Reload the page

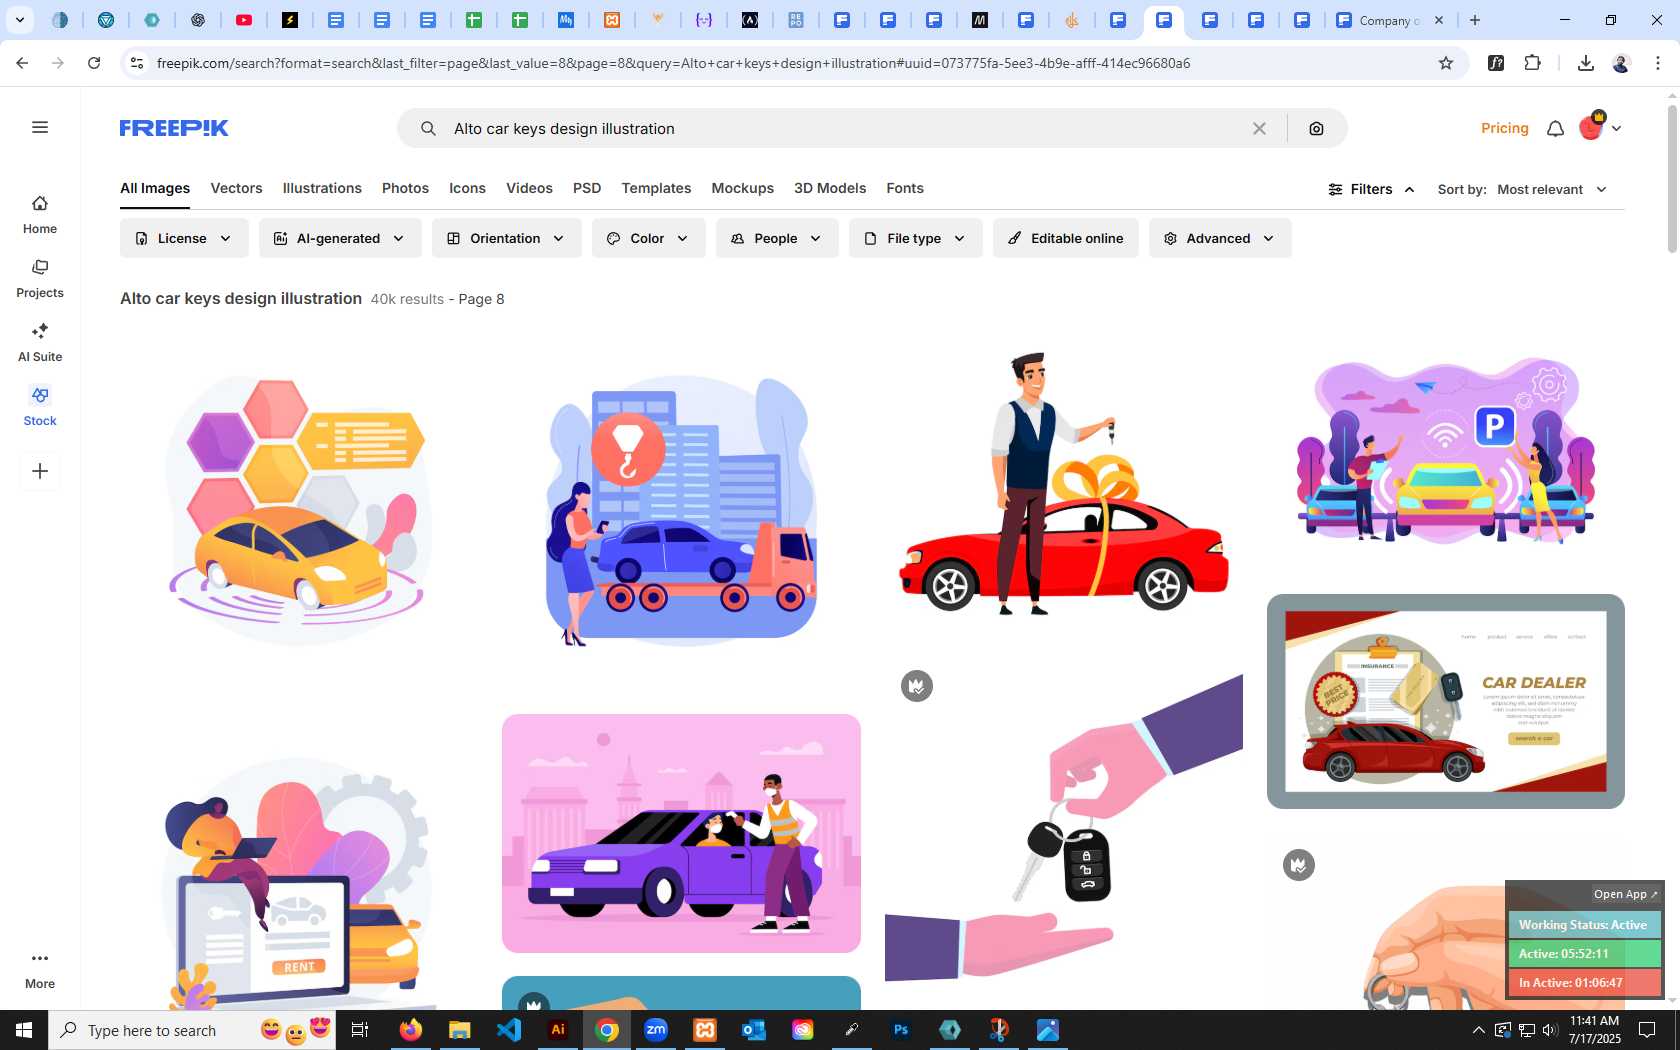pyautogui.click(x=94, y=63)
